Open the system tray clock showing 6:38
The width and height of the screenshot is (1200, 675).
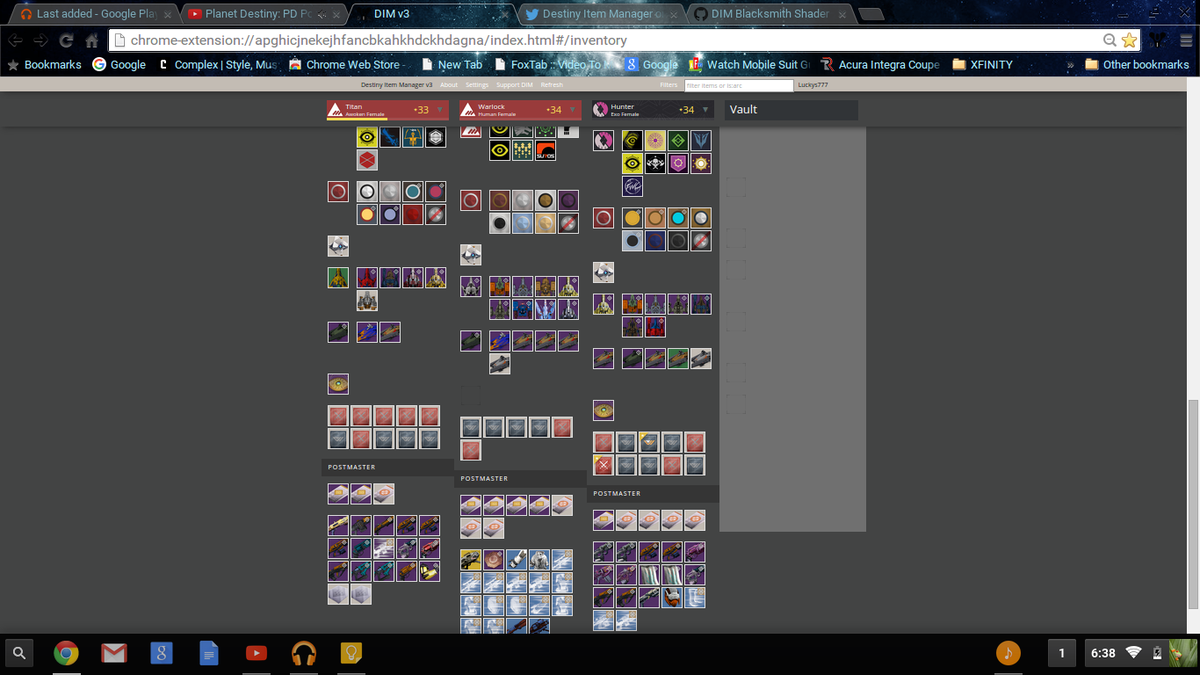[1103, 653]
